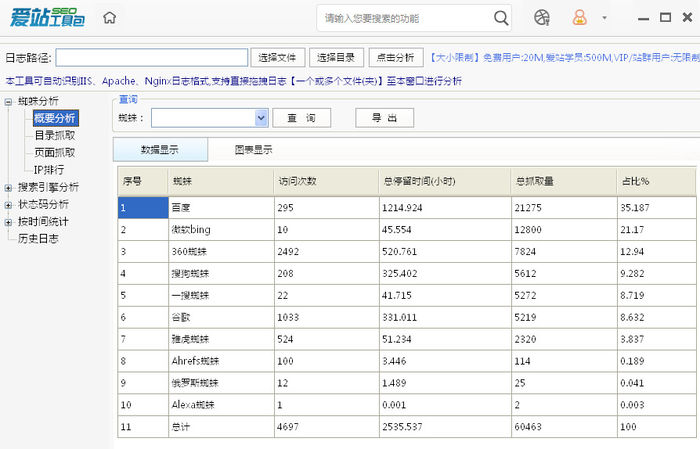Click the 导出 export button
Image resolution: width=700 pixels, height=449 pixels.
pyautogui.click(x=385, y=118)
